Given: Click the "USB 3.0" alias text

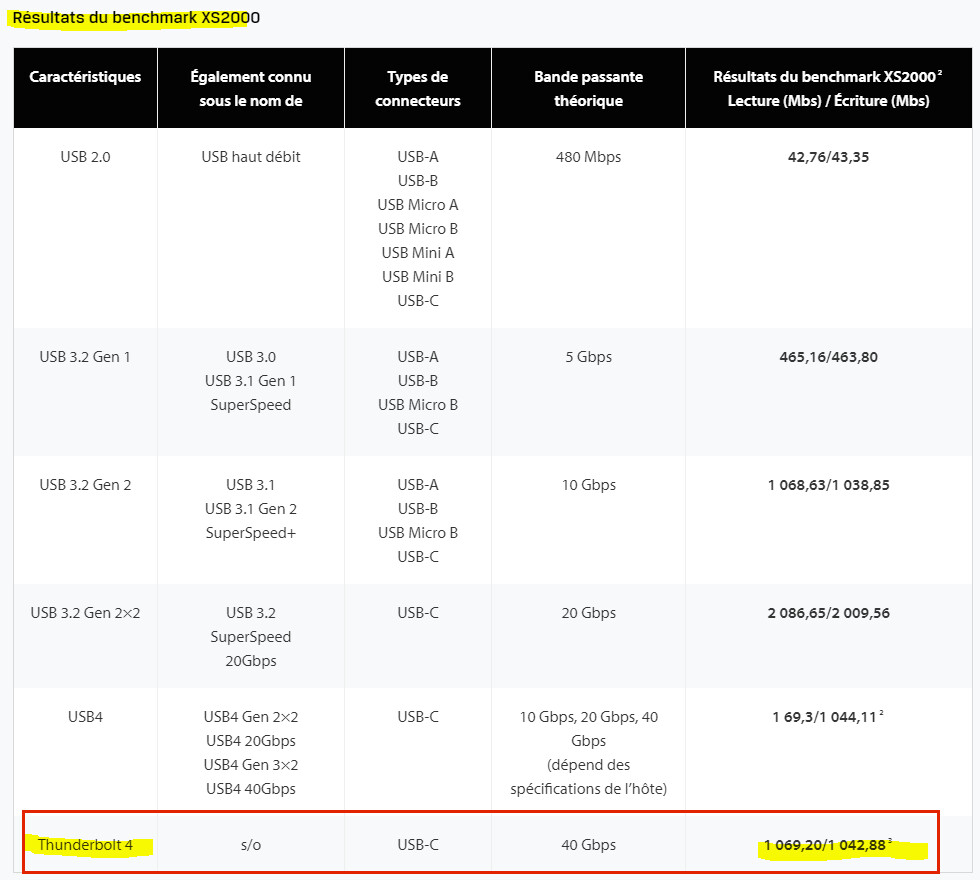Looking at the screenshot, I should point(251,357).
